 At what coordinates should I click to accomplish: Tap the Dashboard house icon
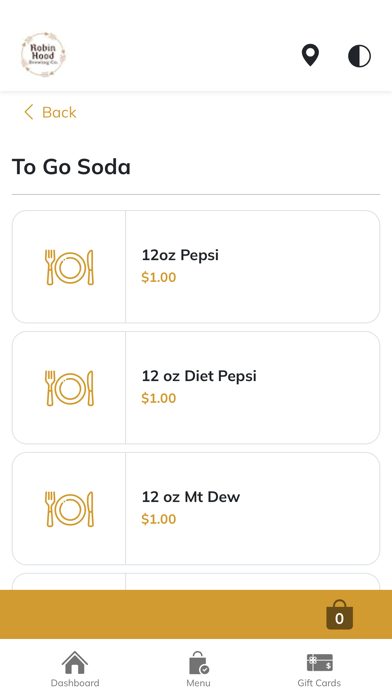tap(75, 662)
